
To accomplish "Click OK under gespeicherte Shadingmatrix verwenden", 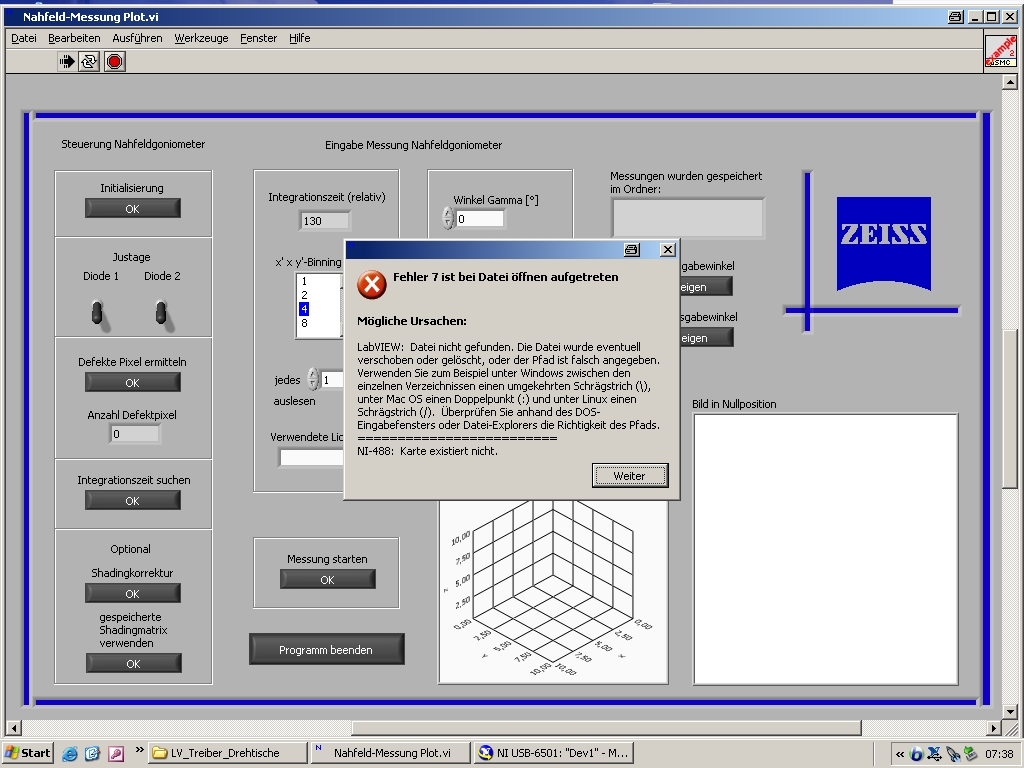I will 133,663.
